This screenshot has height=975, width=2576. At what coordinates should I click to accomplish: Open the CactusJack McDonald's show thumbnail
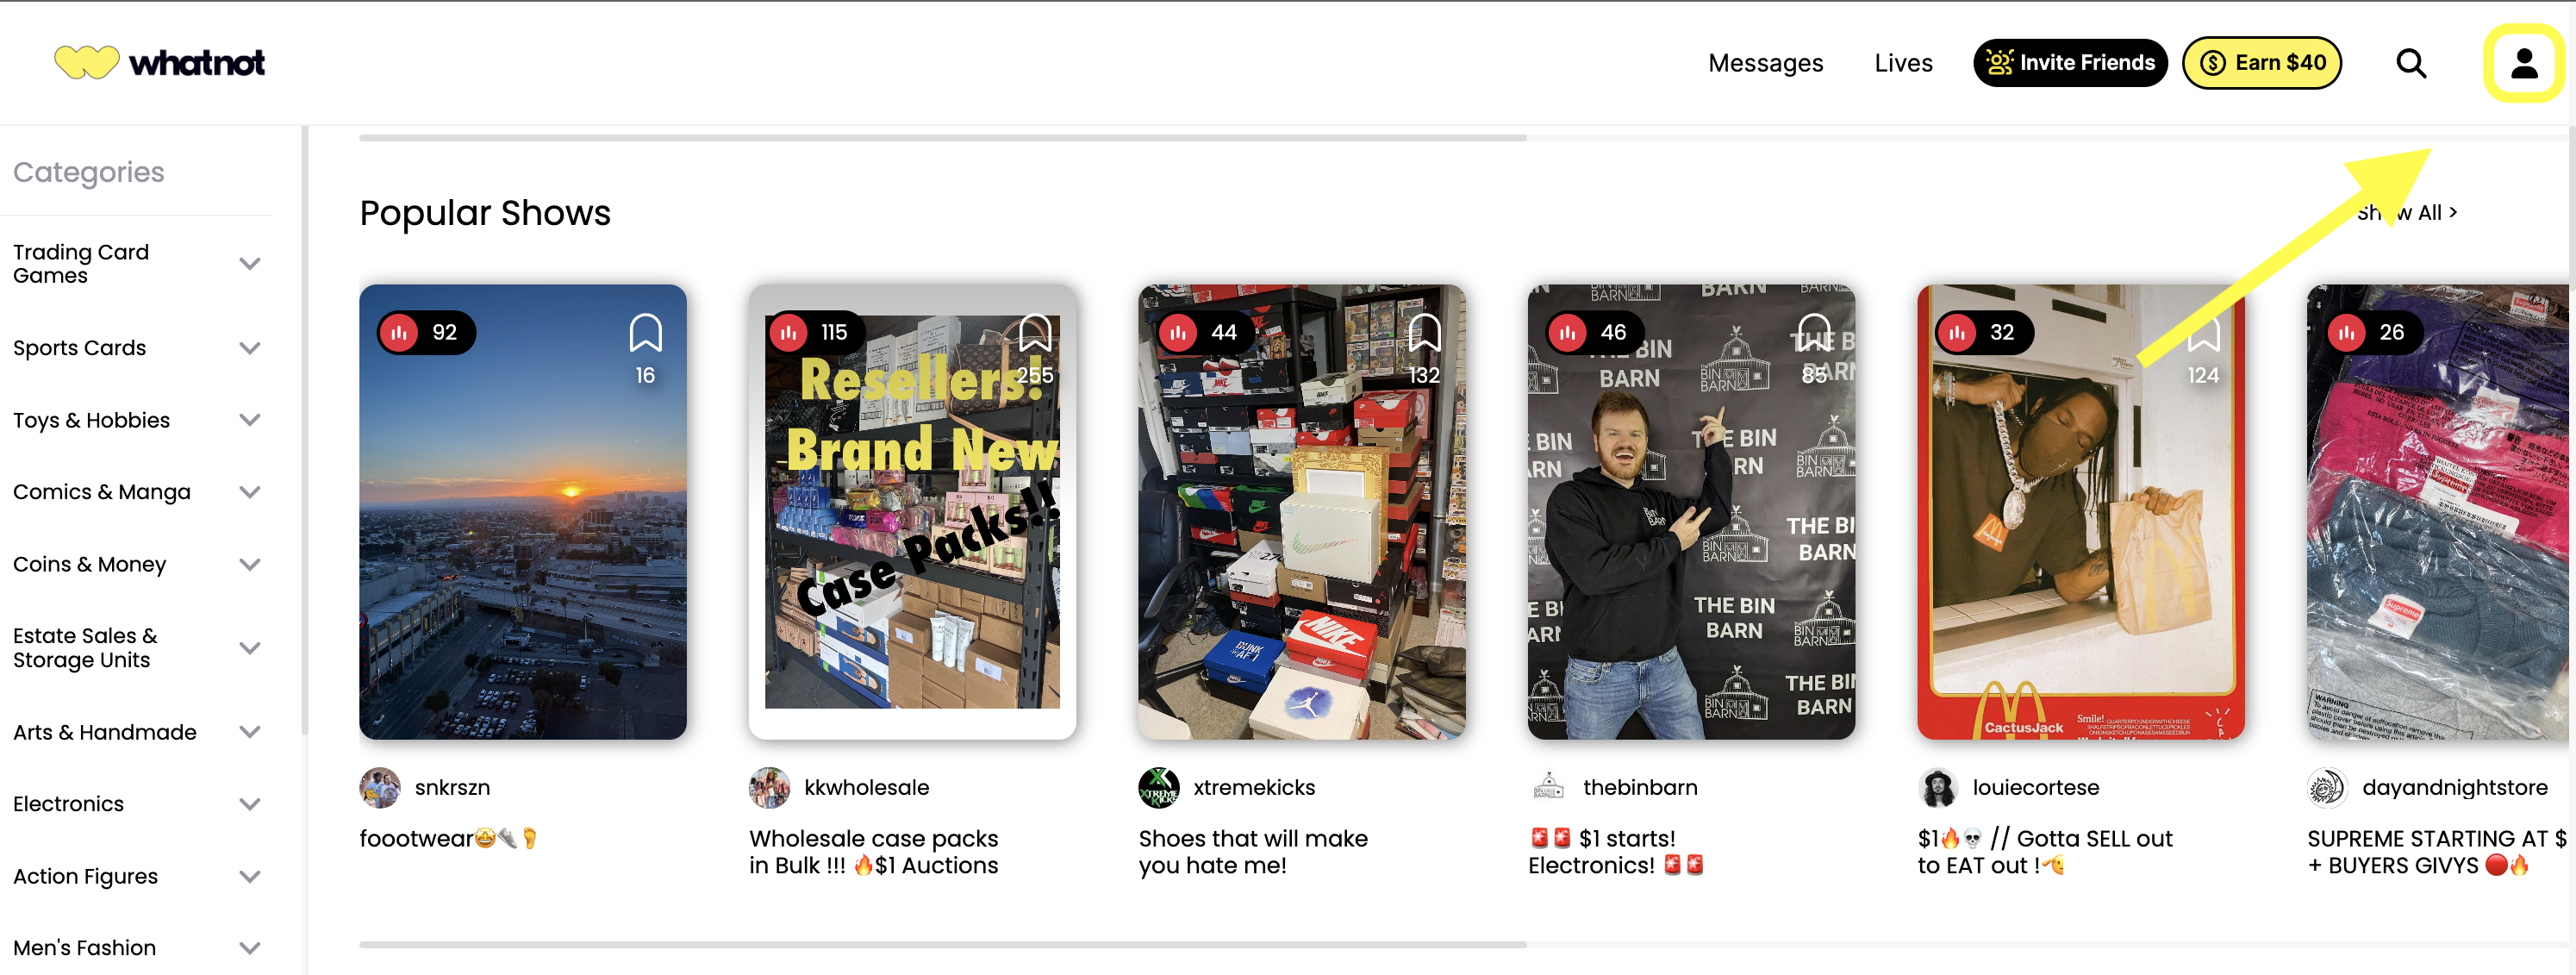coord(2081,512)
